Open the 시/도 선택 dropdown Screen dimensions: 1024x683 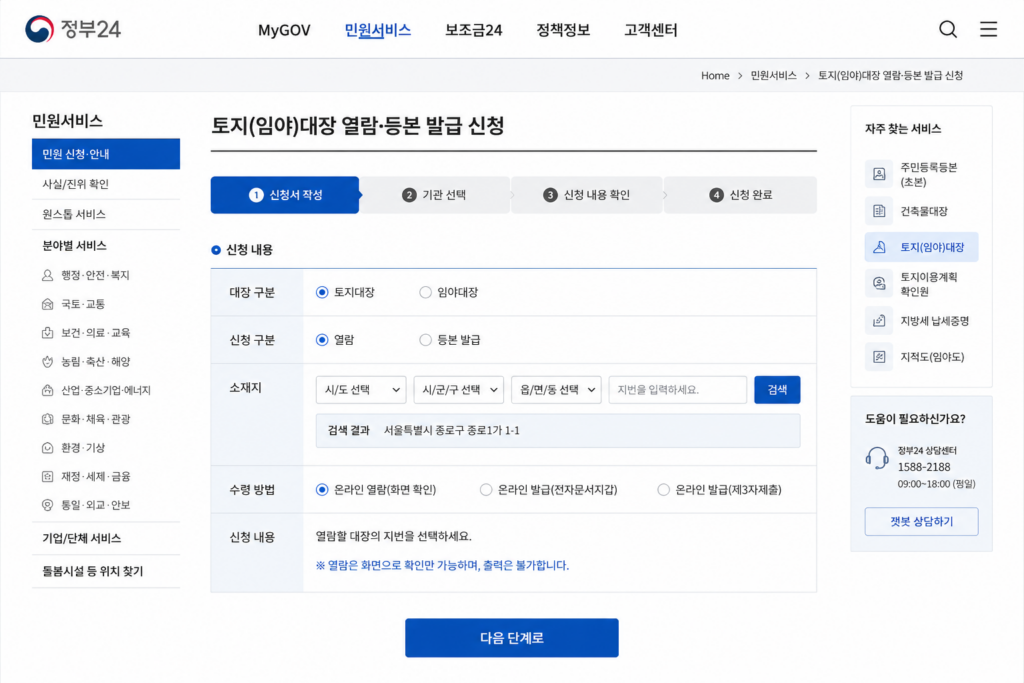[361, 390]
